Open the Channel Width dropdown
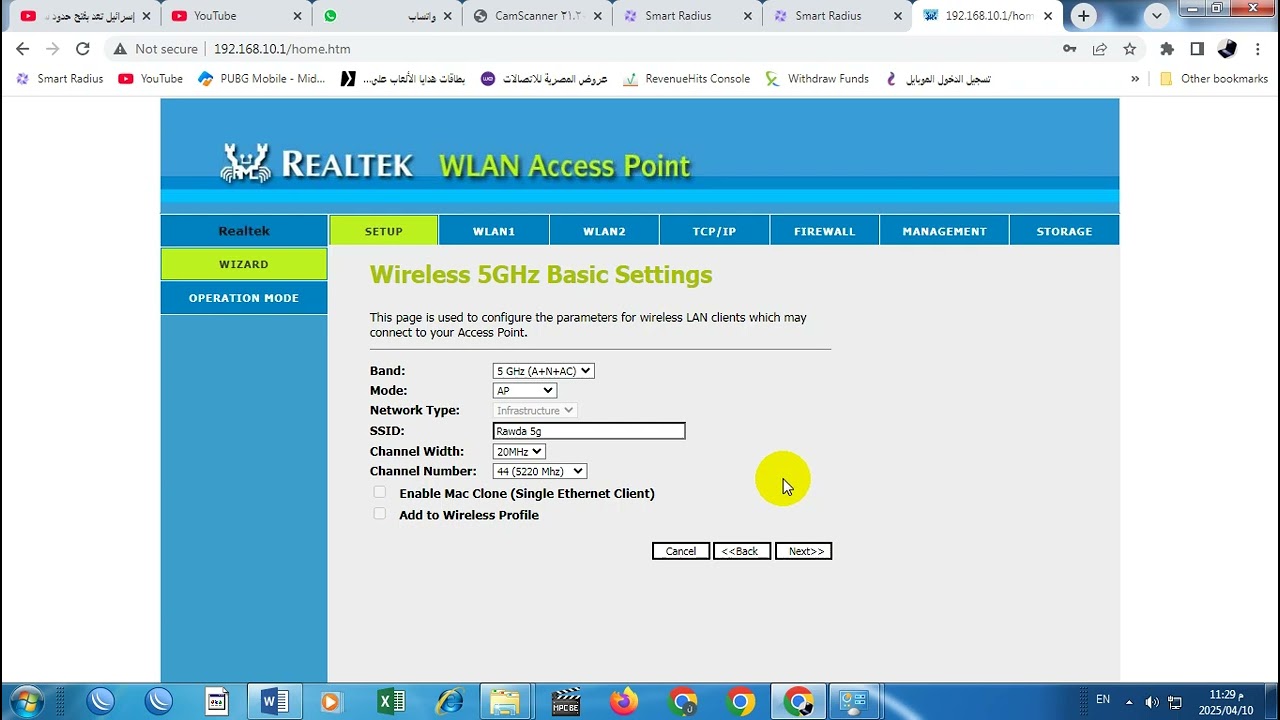Image resolution: width=1280 pixels, height=720 pixels. tap(519, 452)
